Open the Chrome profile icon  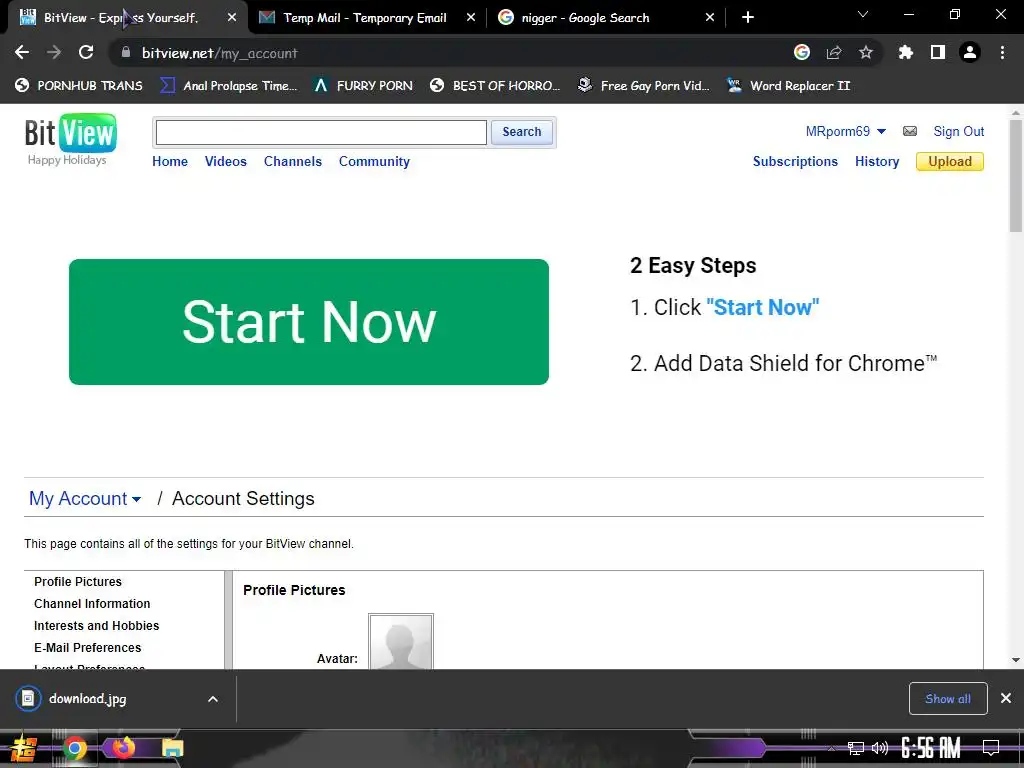tap(970, 53)
